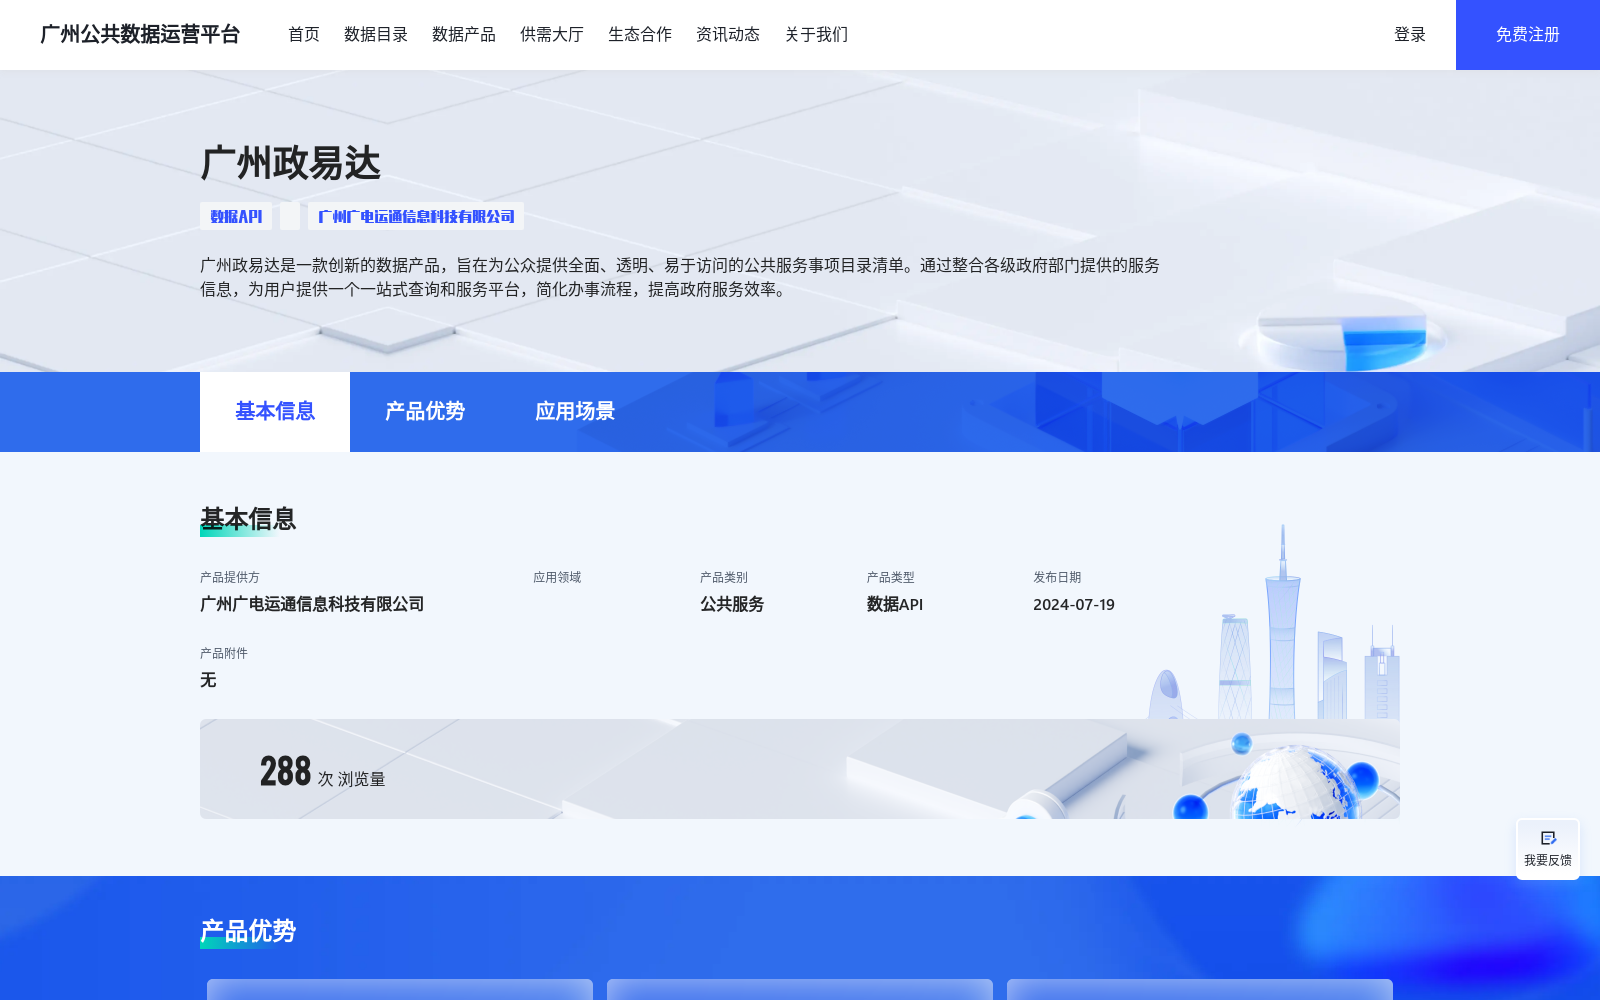Switch to the 基本信息 tab
Screen dimensions: 1600x1000
pos(275,412)
